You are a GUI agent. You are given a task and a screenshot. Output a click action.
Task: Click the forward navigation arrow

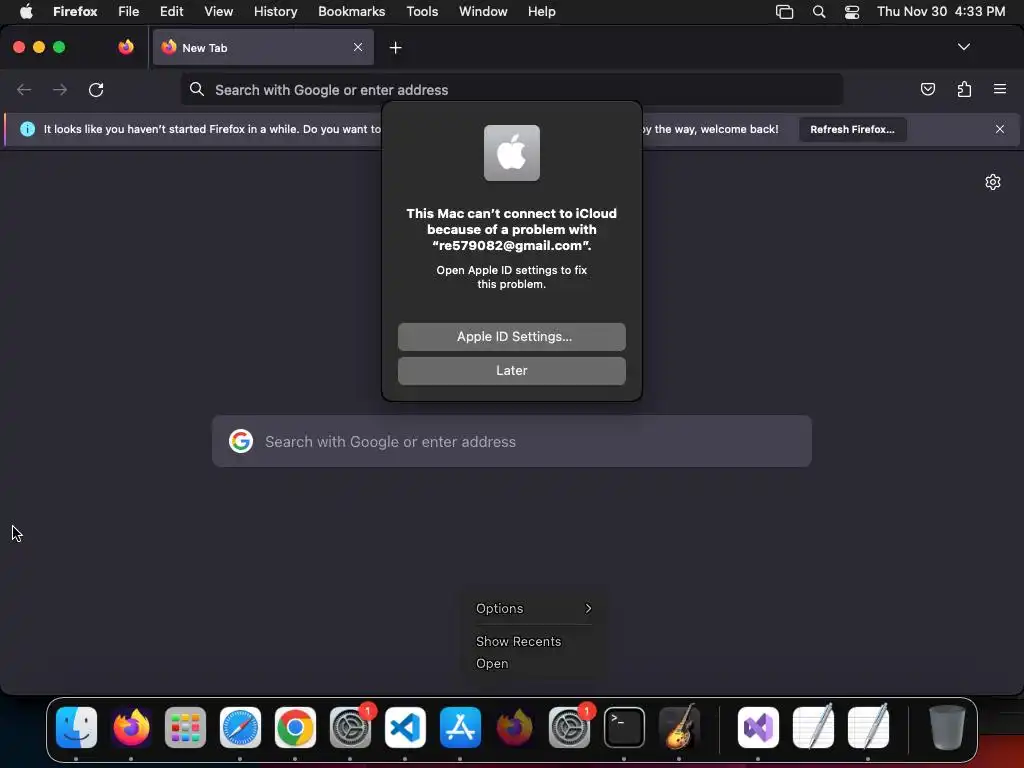[x=60, y=89]
